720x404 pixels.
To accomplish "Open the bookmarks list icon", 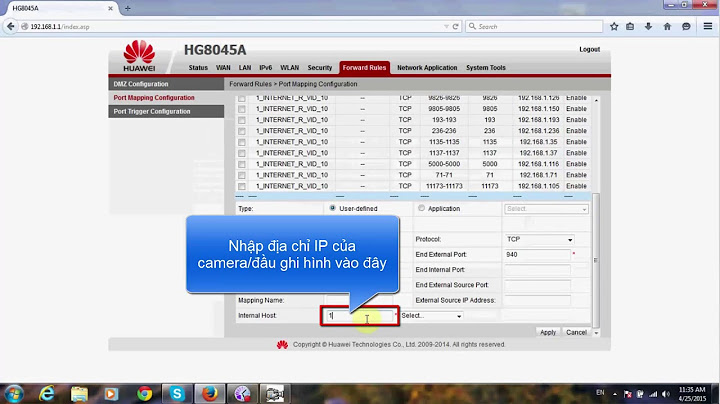I will (630, 27).
